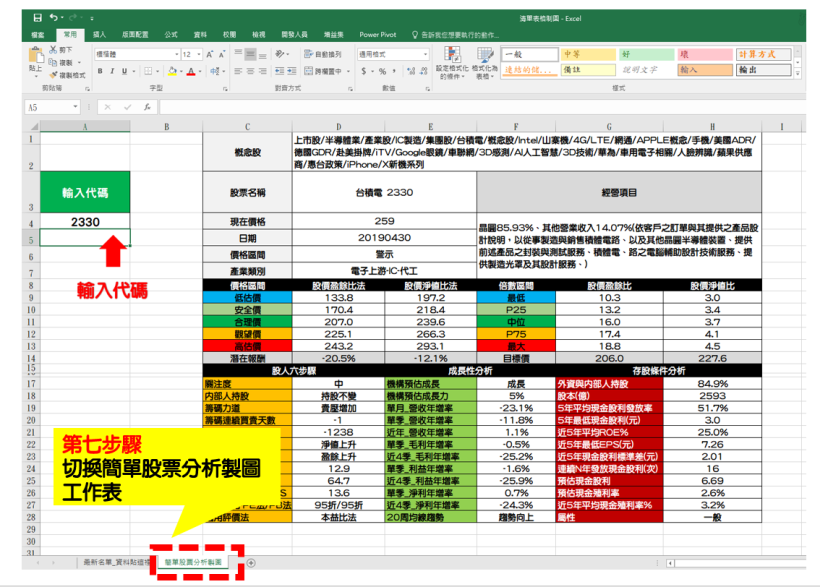Open the Name Box dropdown showing A5

[75, 107]
